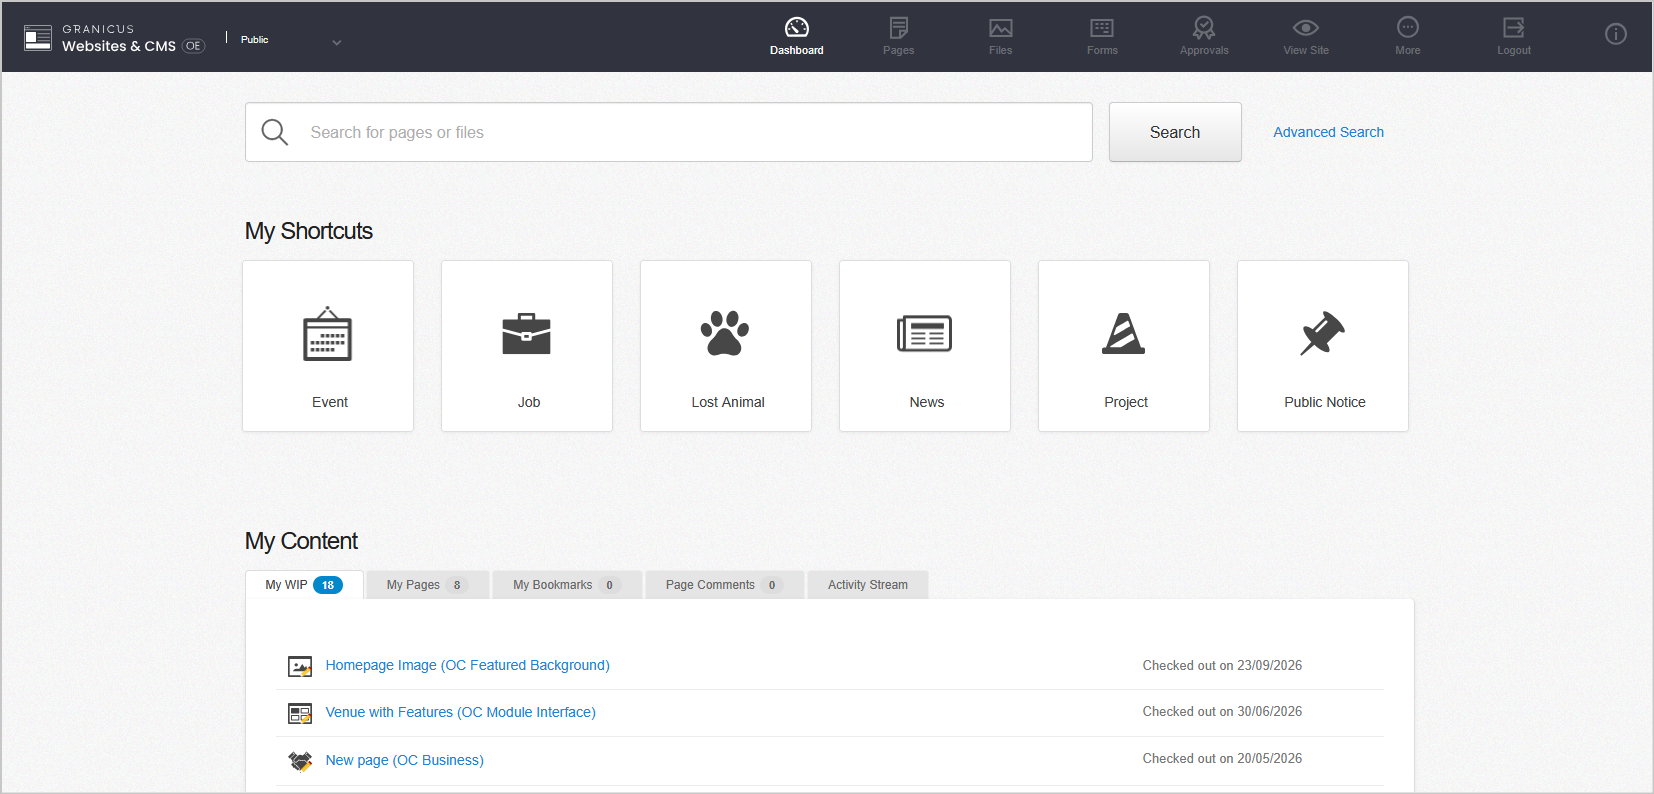This screenshot has height=794, width=1654.
Task: Open the Project traffic cone shortcut
Action: click(x=1124, y=346)
